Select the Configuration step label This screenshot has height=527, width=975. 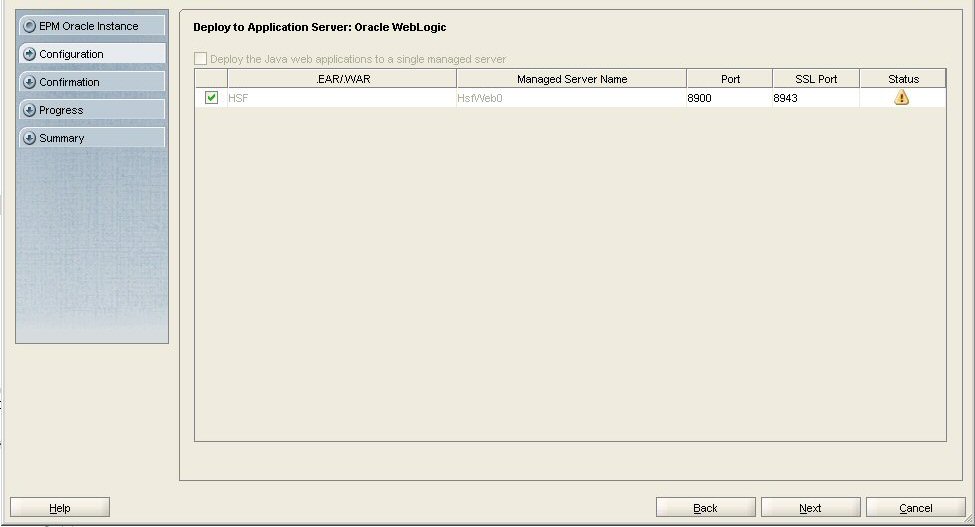click(x=71, y=54)
